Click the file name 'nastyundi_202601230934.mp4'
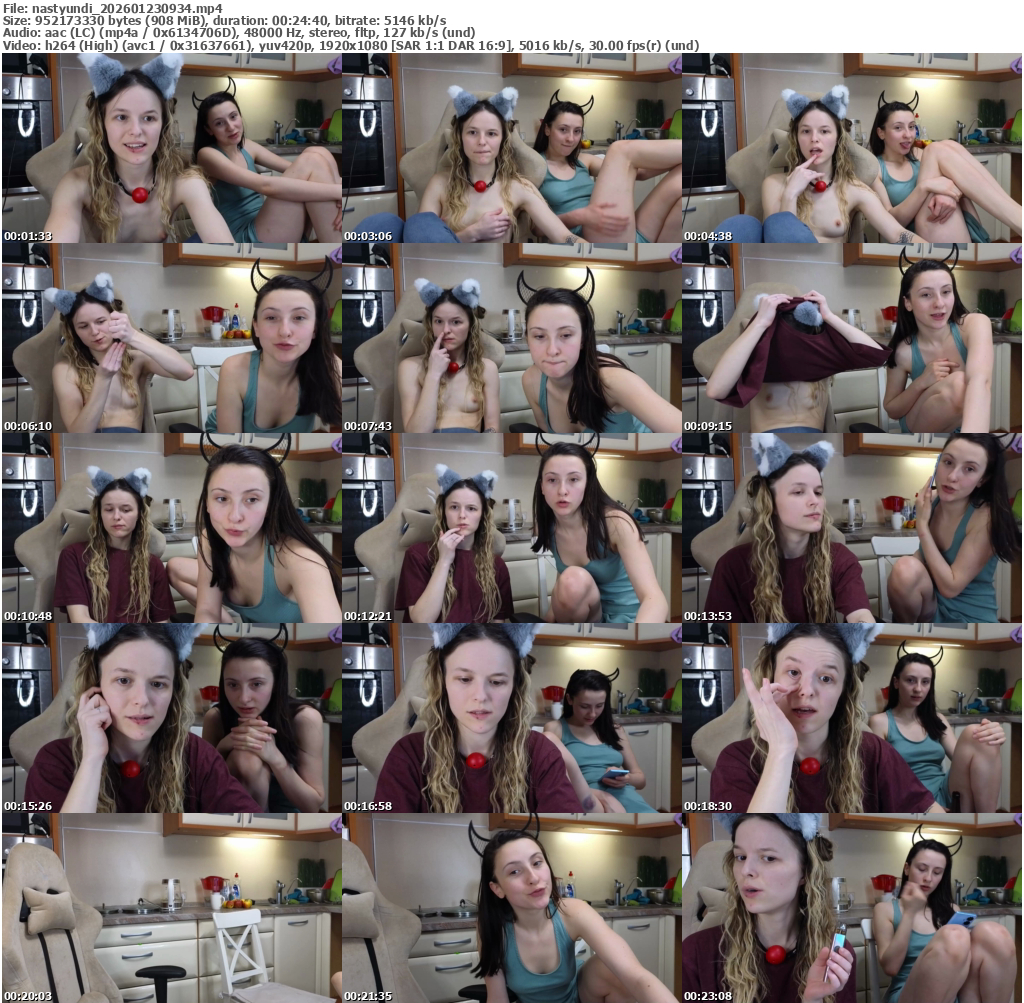1024x1003 pixels. [x=127, y=8]
